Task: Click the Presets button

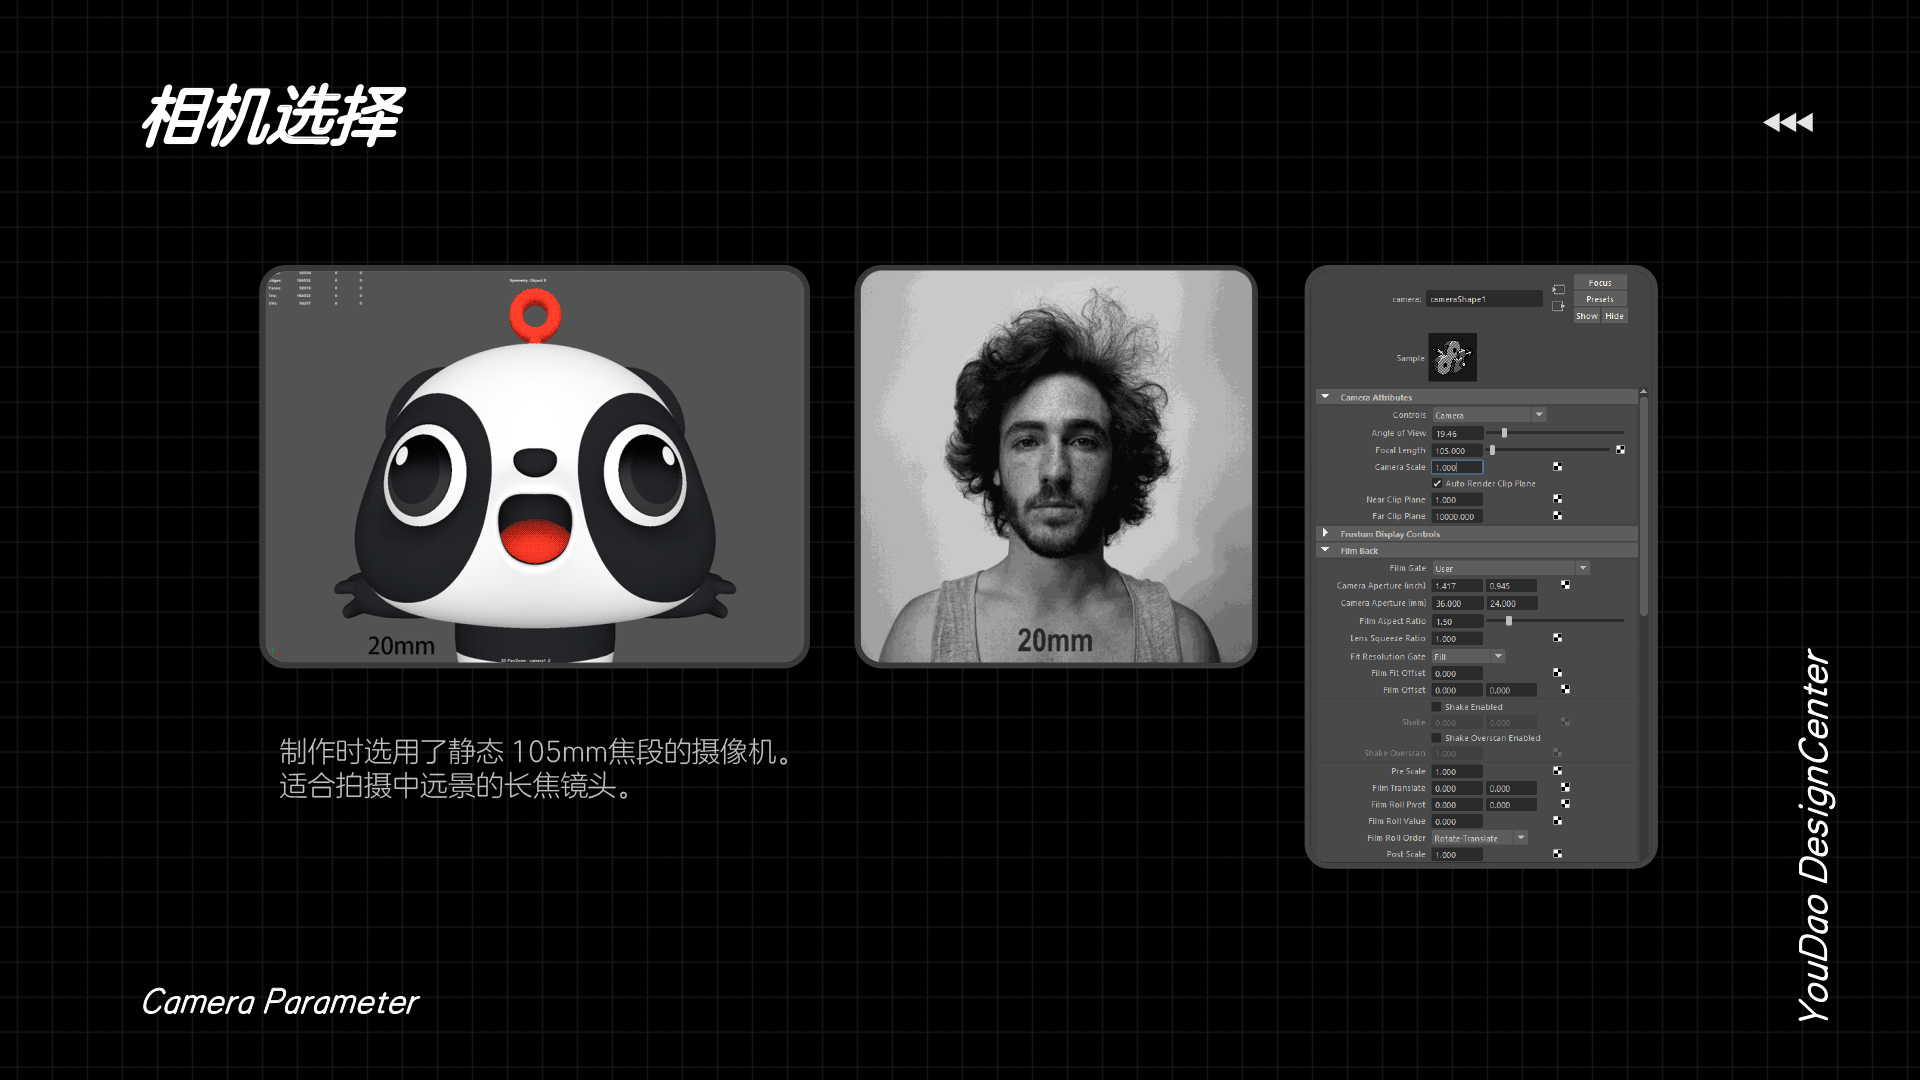Action: click(x=1600, y=299)
